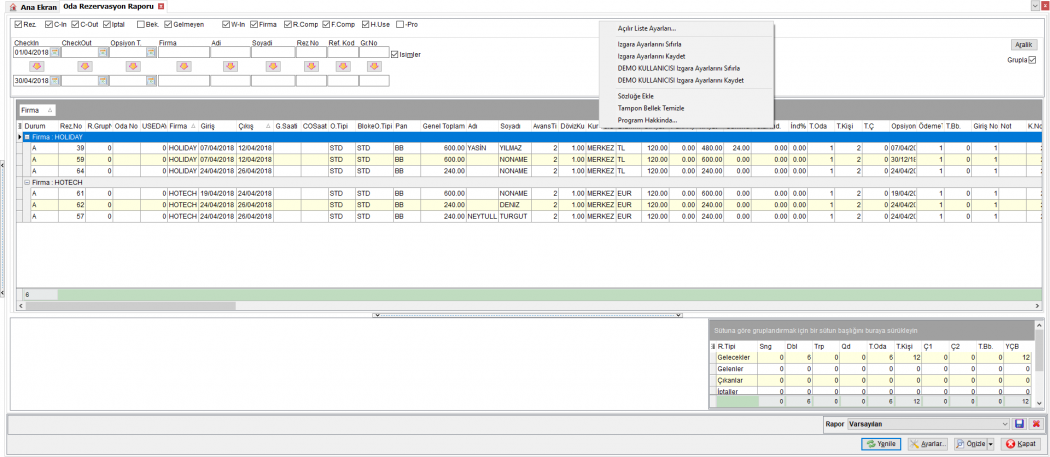This screenshot has height=457, width=1050.
Task: Toggle the C-Out checkbox
Action: coord(76,25)
